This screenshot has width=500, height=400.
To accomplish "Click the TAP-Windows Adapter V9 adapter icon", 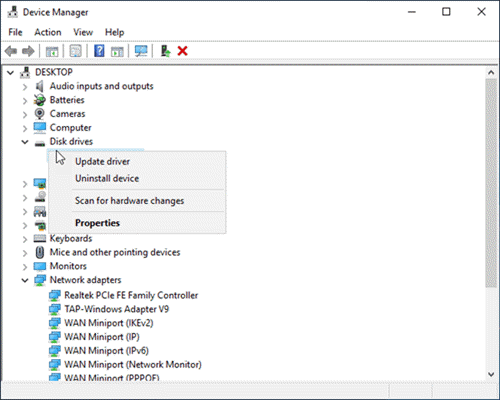I will [55, 309].
